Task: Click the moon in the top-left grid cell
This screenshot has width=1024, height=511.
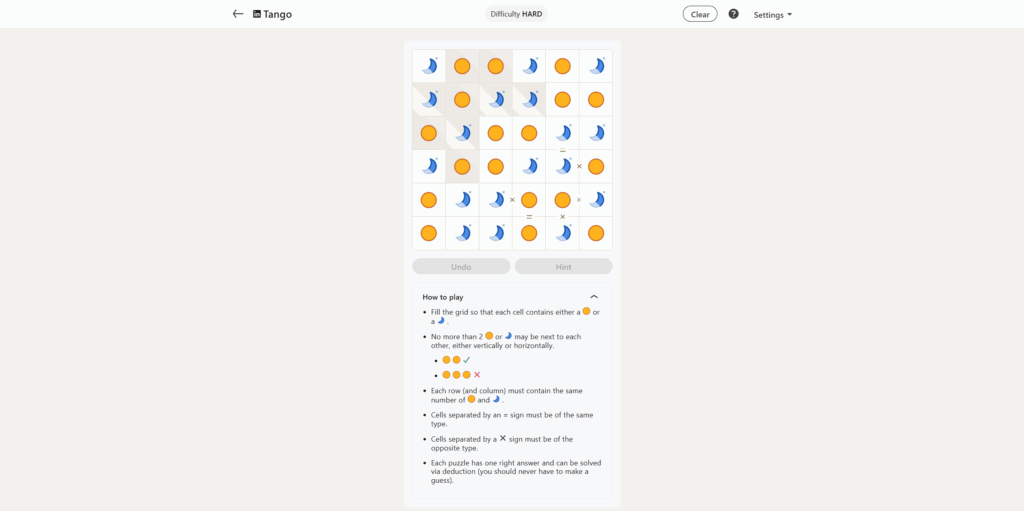Action: coord(429,66)
